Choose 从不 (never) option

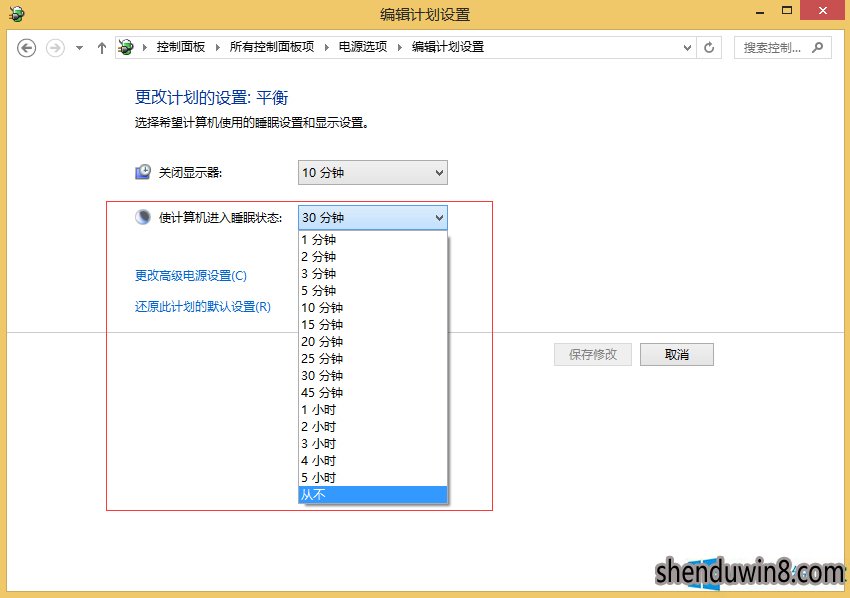[372, 494]
